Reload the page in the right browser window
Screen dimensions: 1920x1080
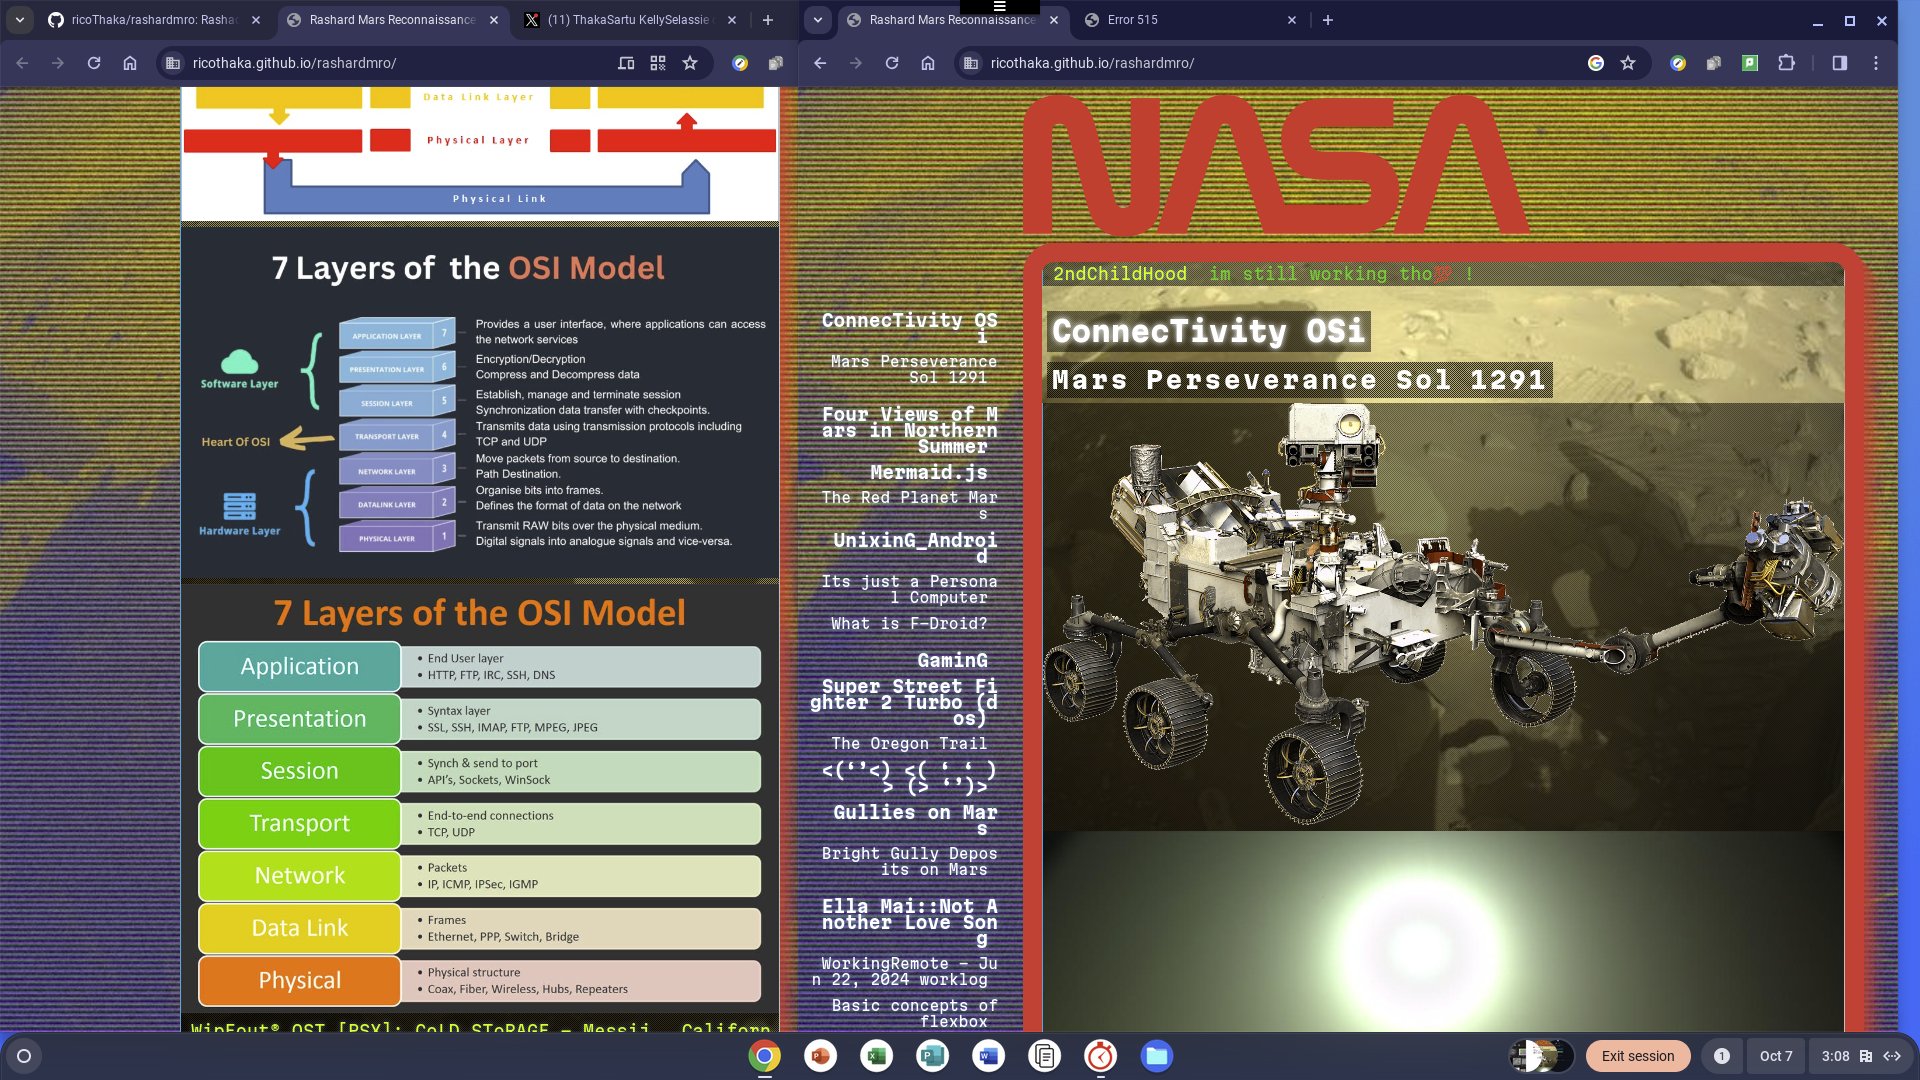pos(892,63)
